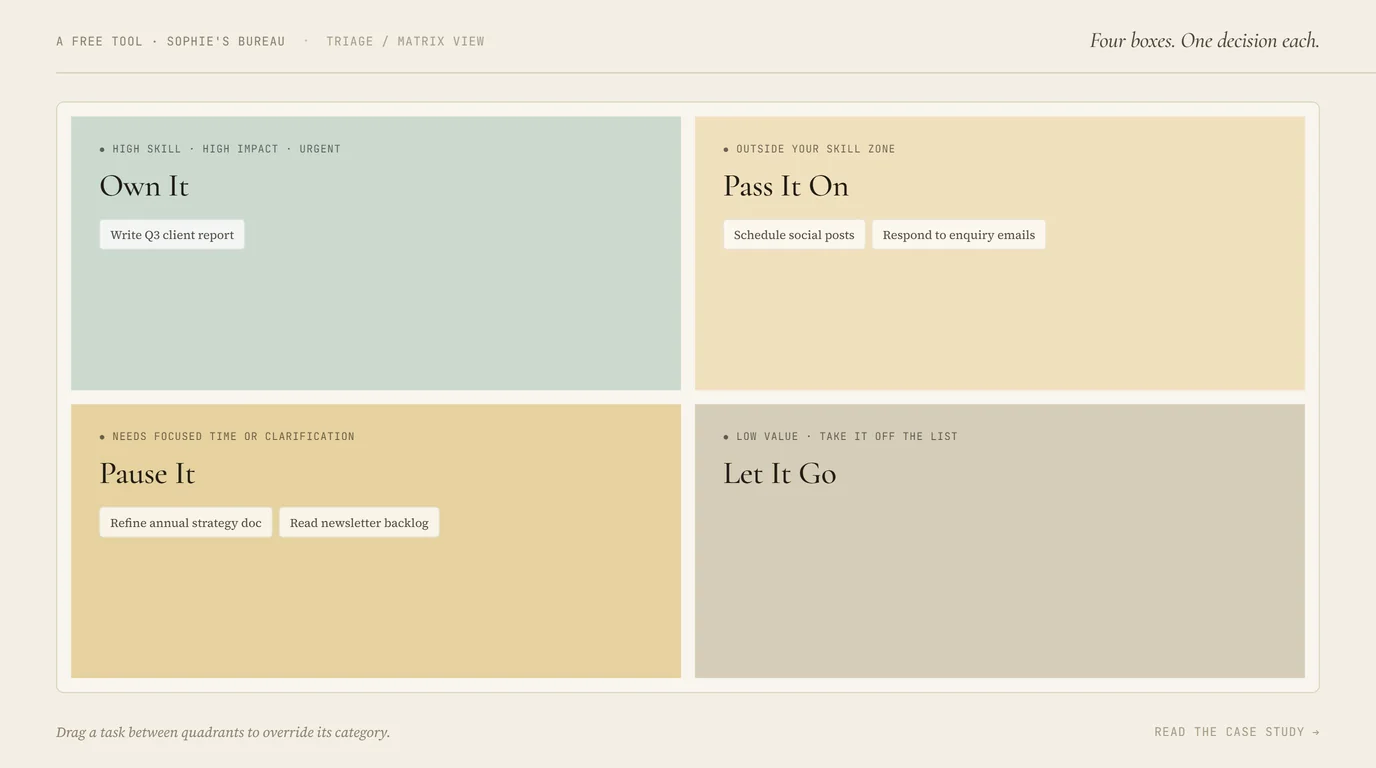The image size is (1376, 768).
Task: Click the 'Pass It On' quadrant heading
Action: [x=786, y=186]
